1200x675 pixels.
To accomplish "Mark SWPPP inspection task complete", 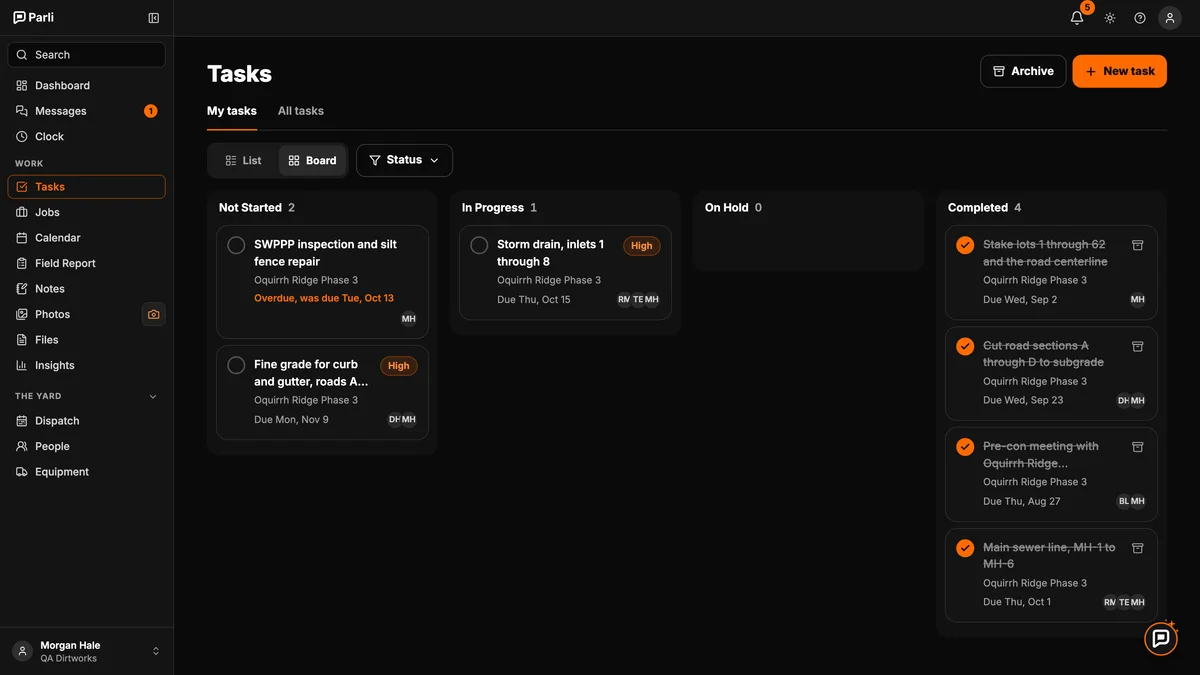I will [236, 245].
